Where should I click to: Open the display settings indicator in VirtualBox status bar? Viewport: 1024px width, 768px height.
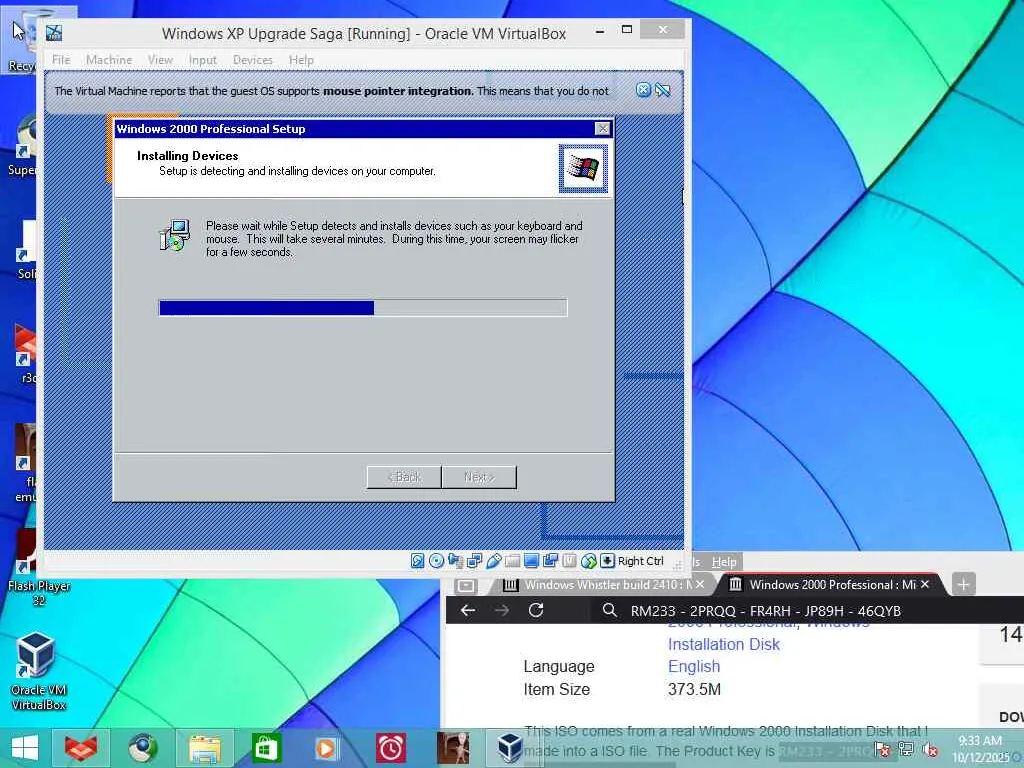(532, 561)
